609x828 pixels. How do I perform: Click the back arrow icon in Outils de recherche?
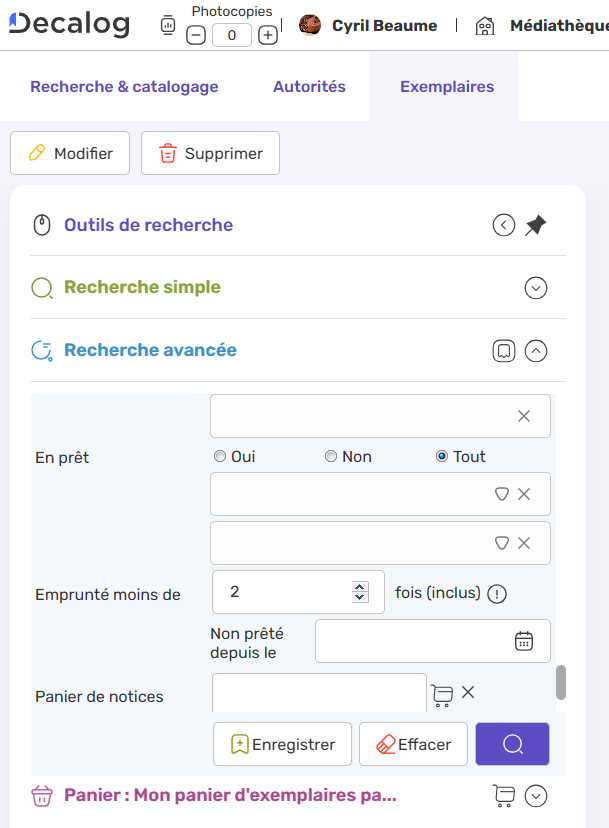tap(503, 225)
